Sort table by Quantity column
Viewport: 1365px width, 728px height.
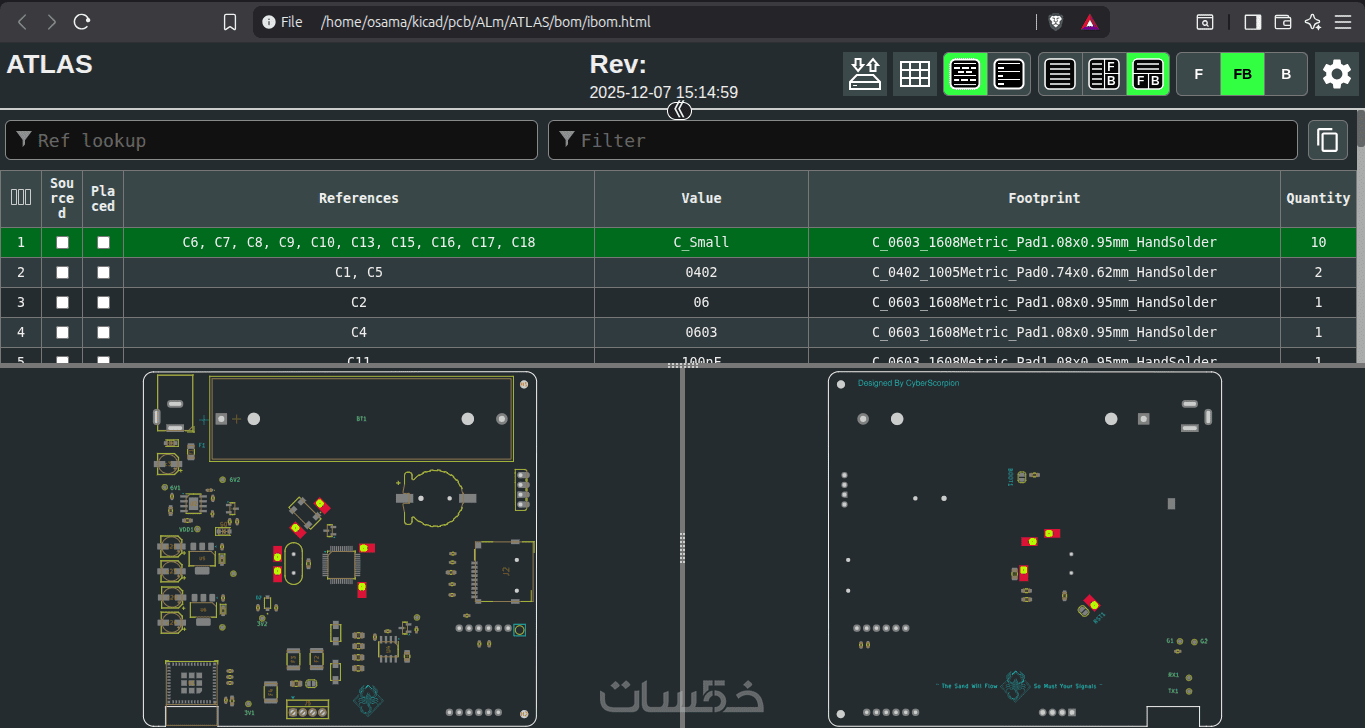point(1318,198)
